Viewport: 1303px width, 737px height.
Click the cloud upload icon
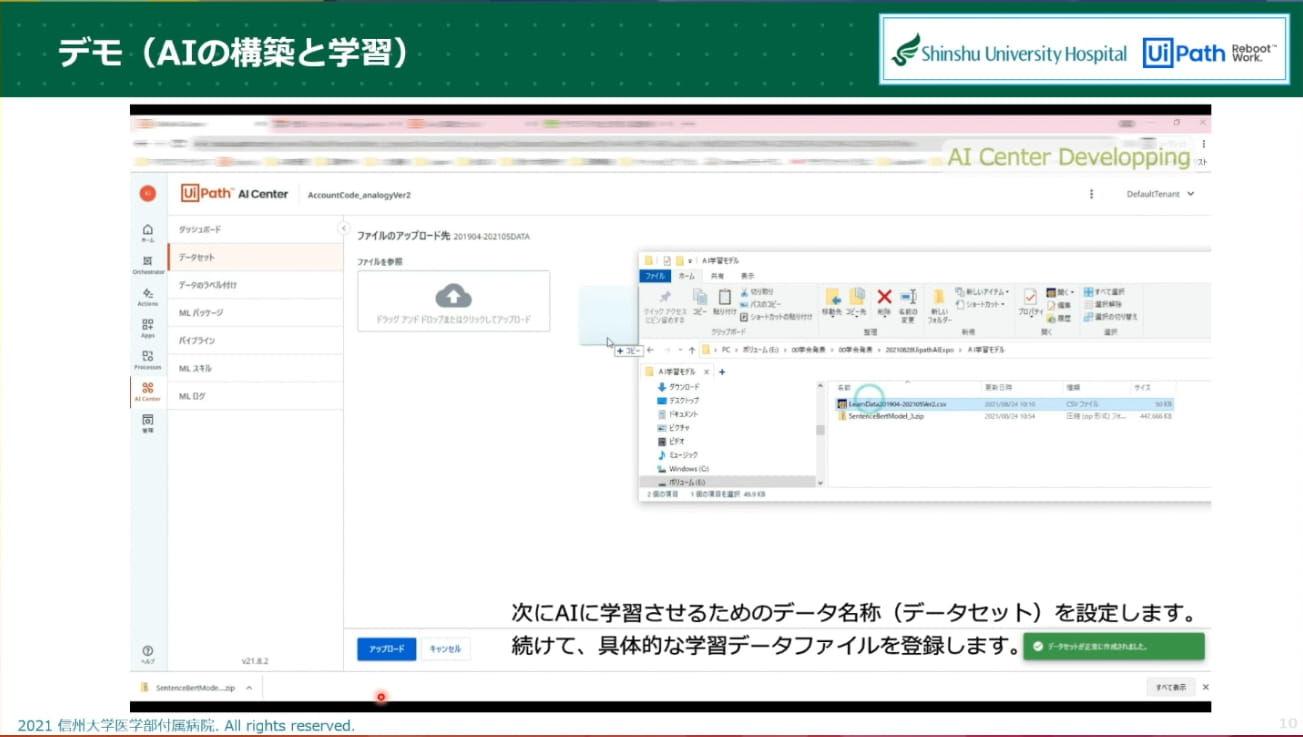point(454,295)
